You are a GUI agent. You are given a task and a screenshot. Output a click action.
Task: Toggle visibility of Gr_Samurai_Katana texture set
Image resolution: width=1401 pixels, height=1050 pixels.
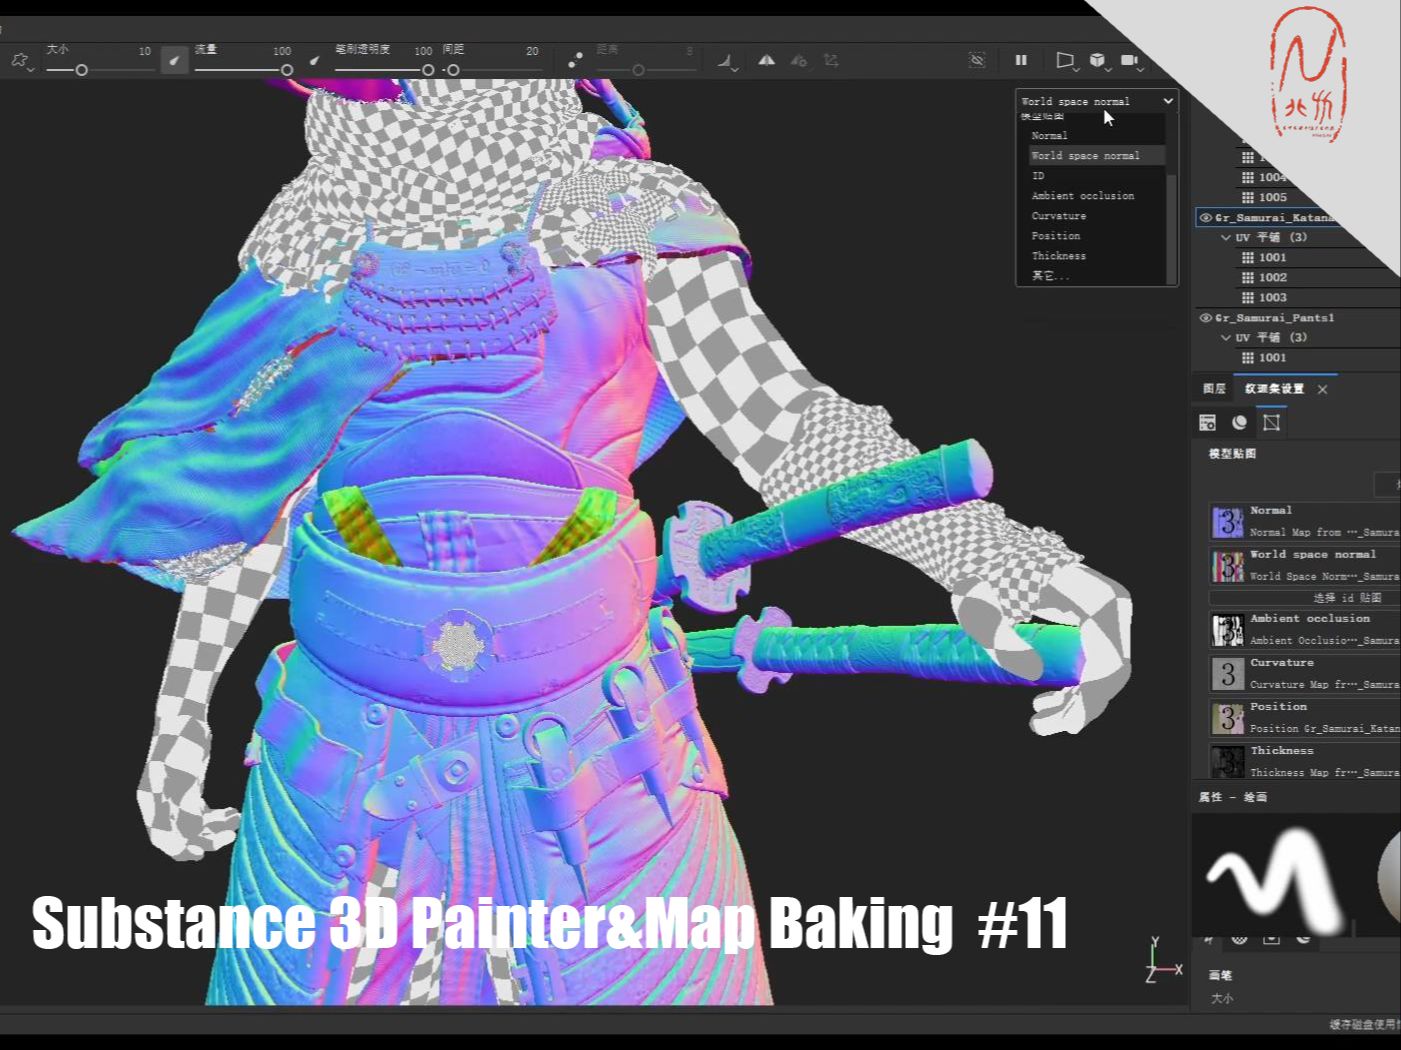coord(1205,217)
